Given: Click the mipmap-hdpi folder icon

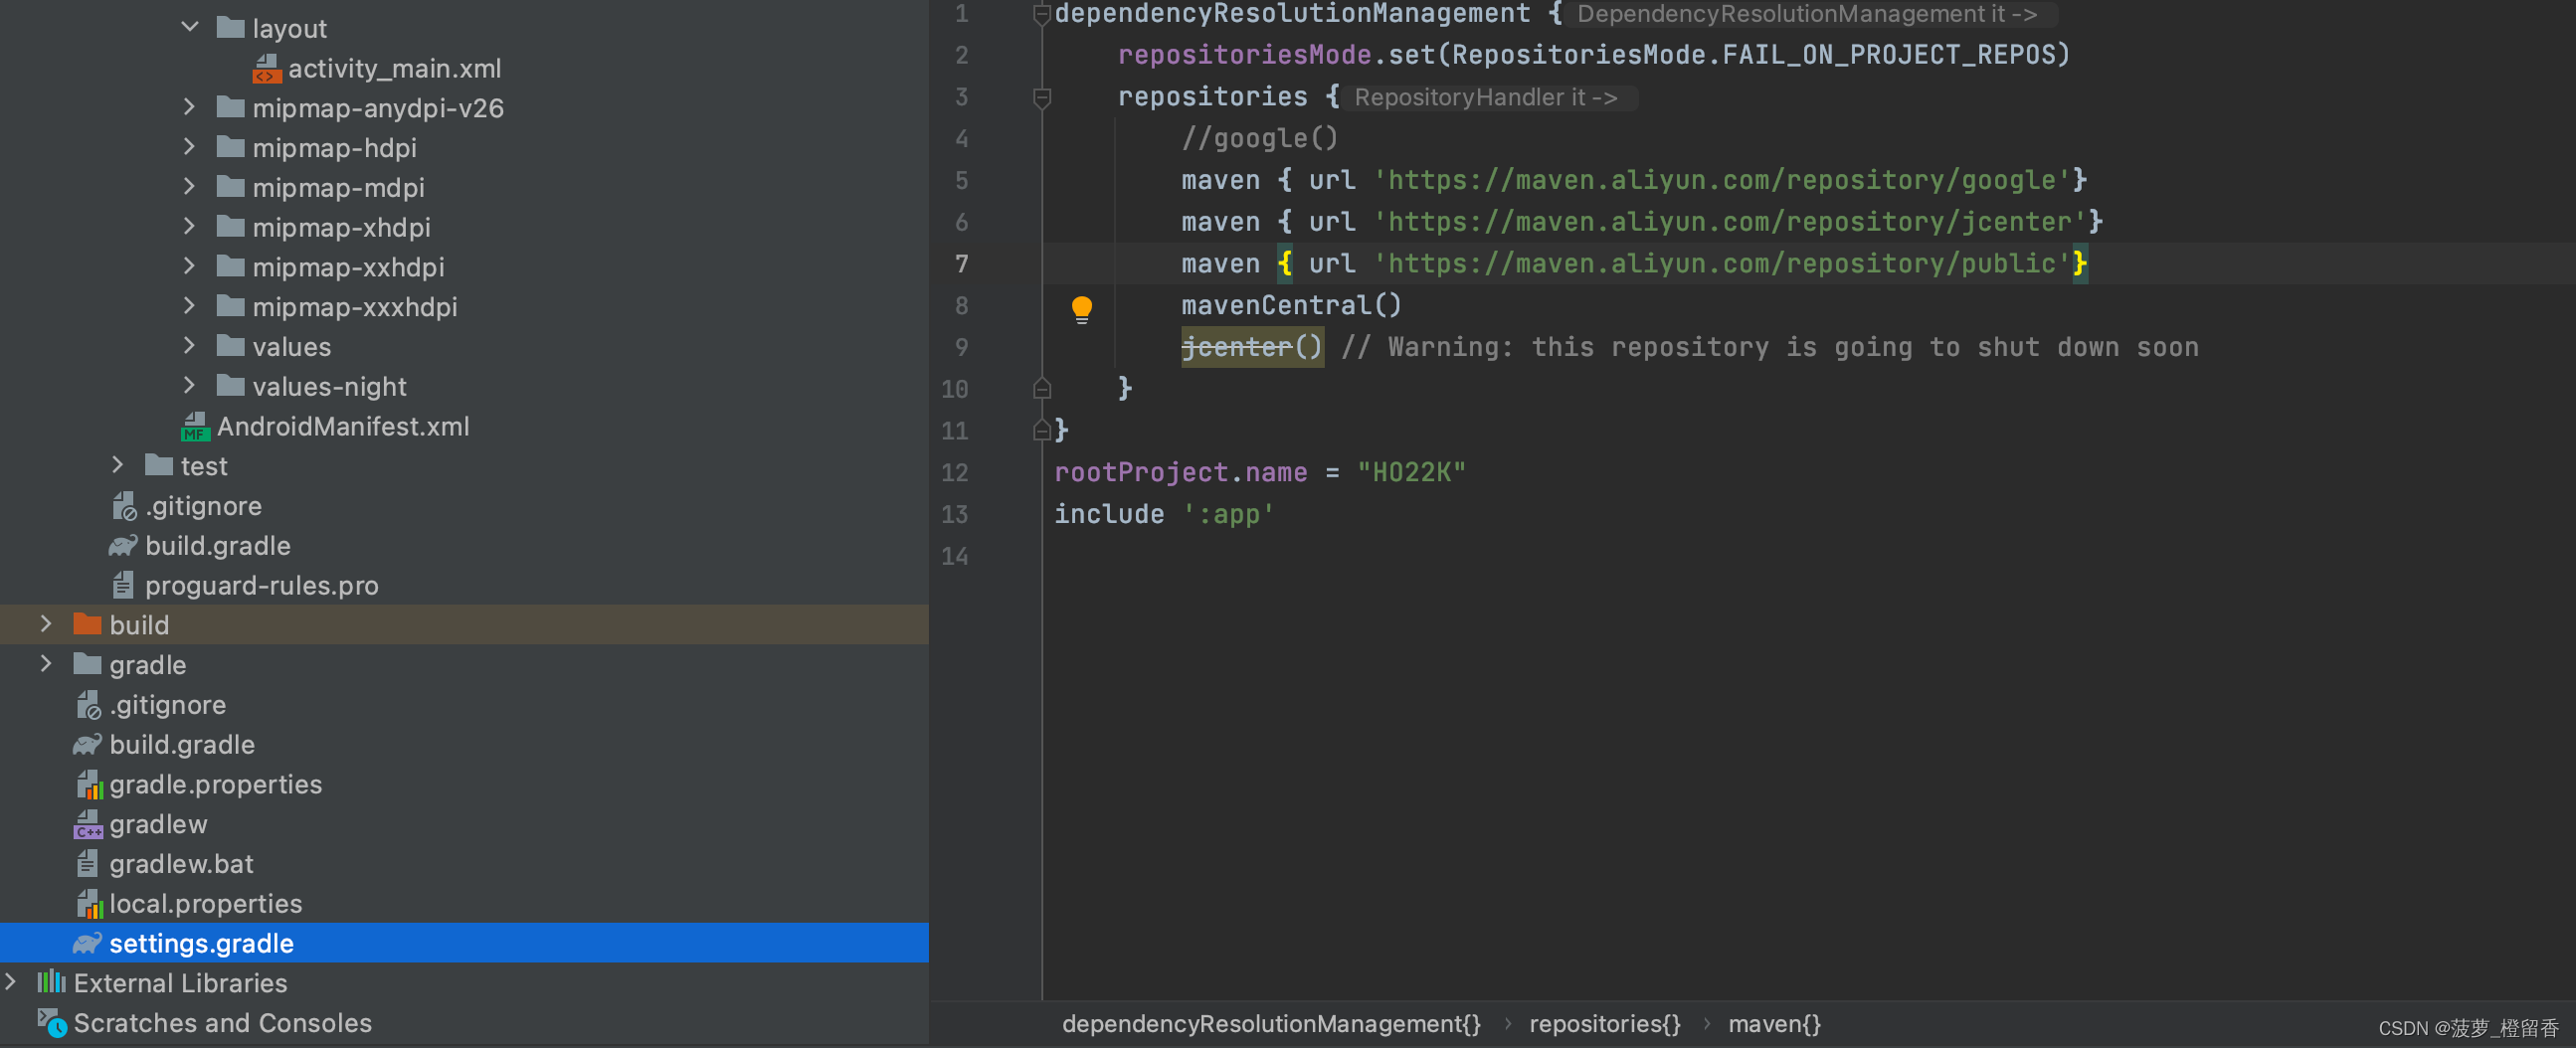Looking at the screenshot, I should coord(231,147).
